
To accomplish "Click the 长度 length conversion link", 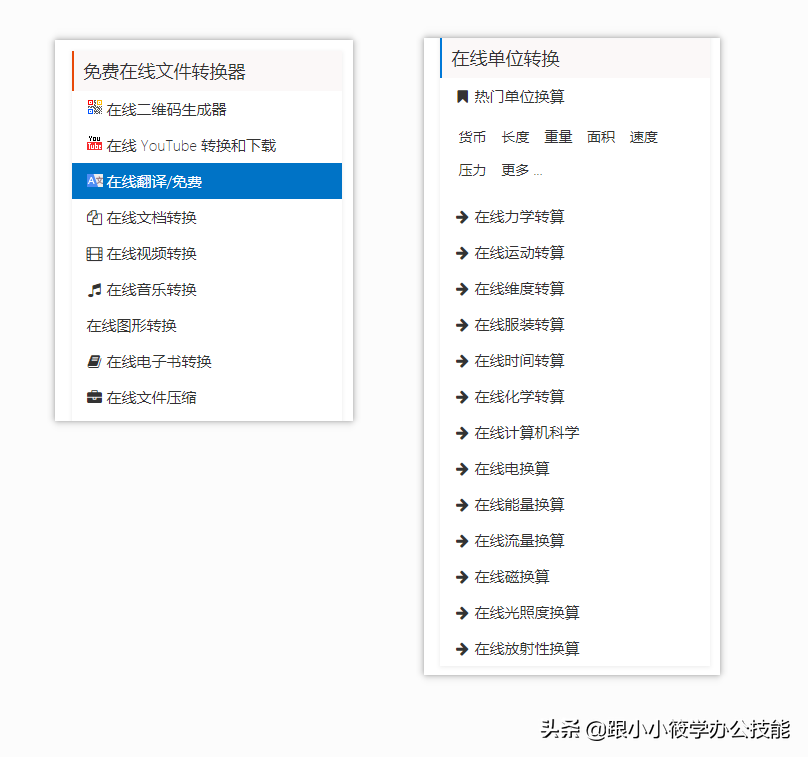I will (x=514, y=137).
